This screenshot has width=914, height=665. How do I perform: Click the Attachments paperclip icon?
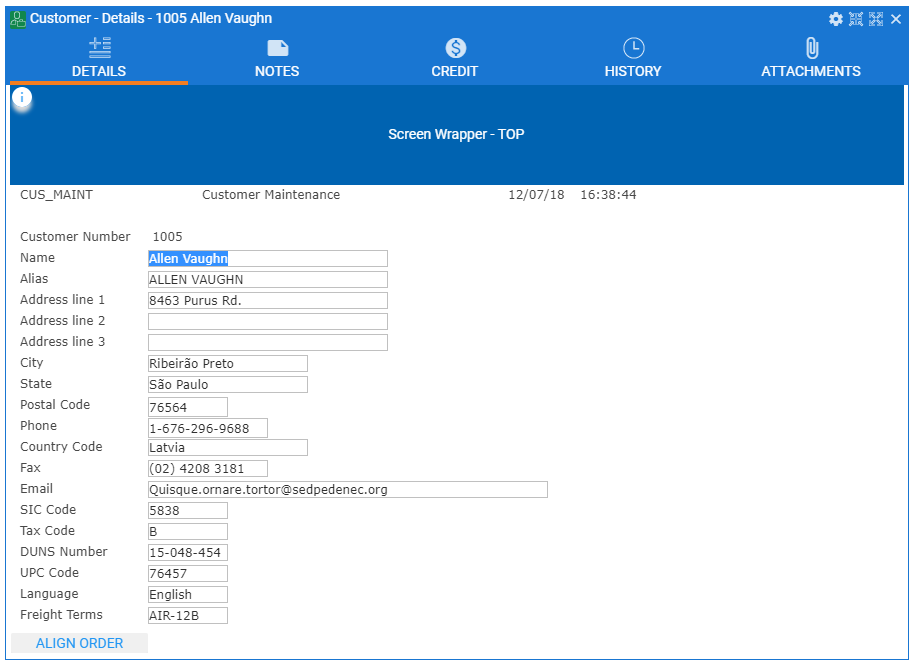point(811,48)
